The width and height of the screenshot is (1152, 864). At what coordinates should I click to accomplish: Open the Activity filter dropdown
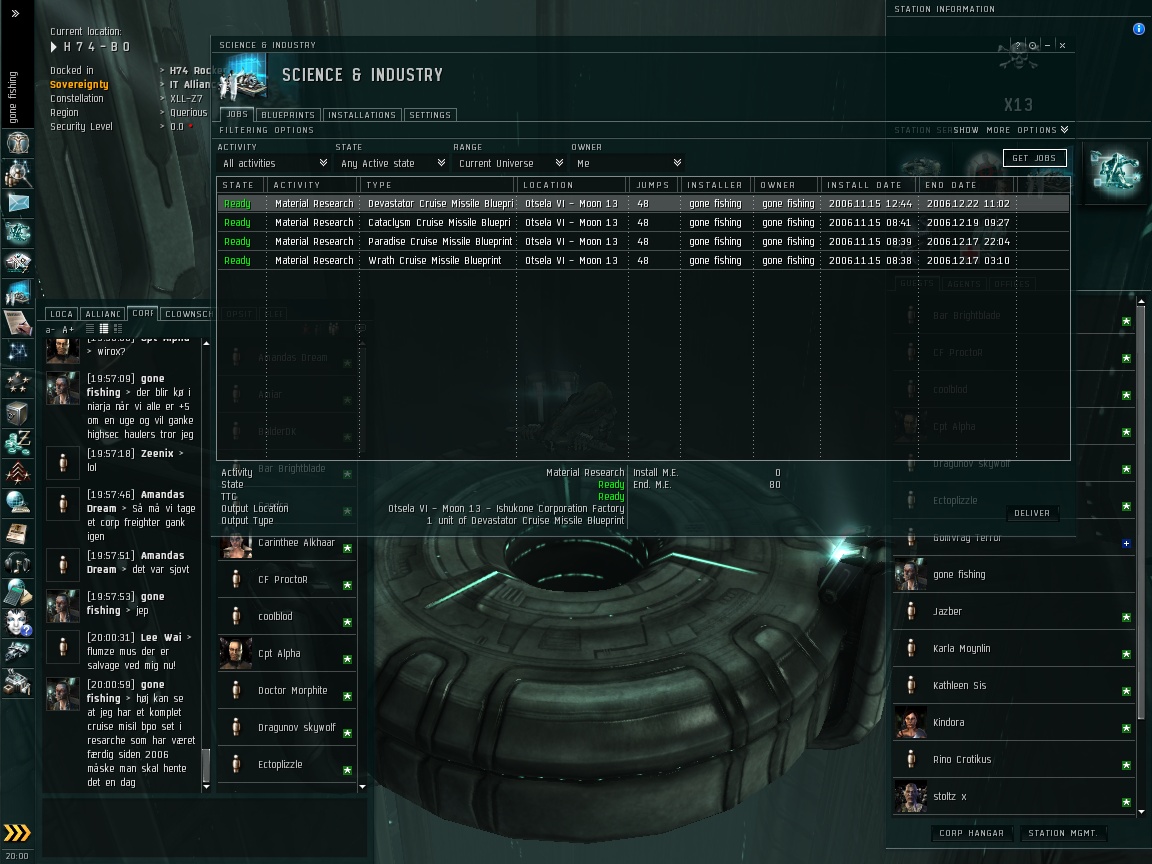coord(274,163)
